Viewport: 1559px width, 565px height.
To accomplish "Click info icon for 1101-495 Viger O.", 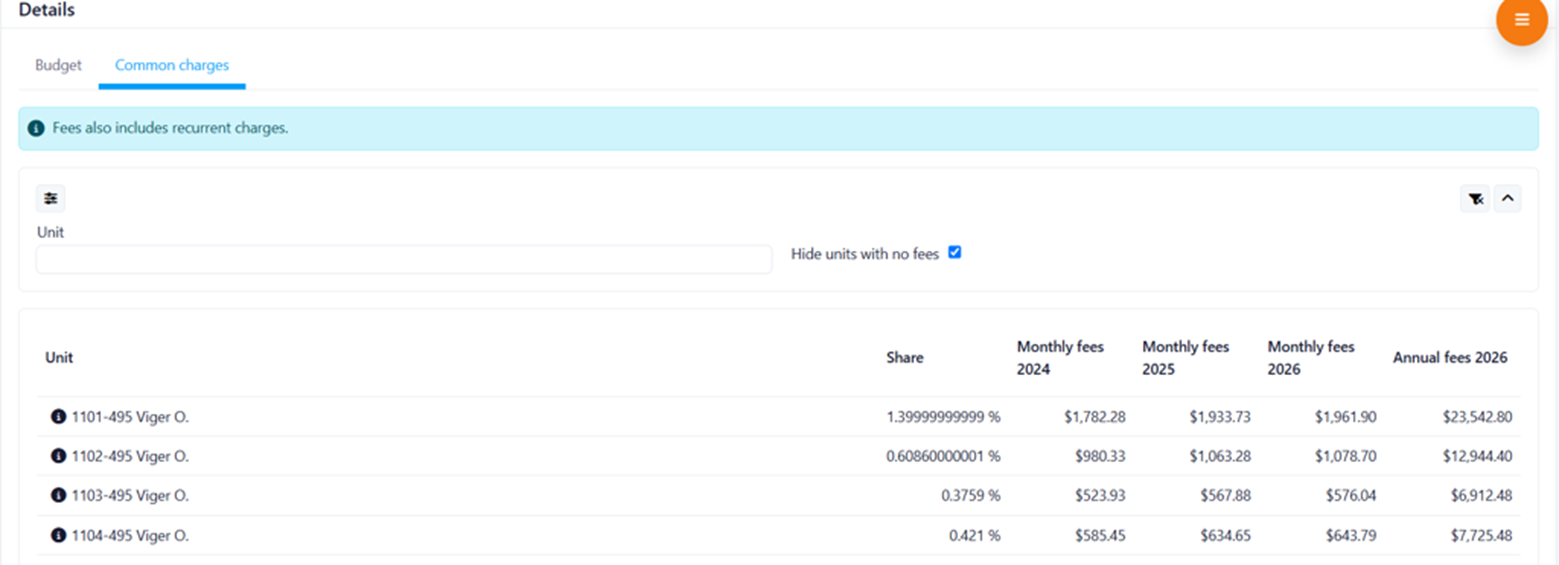I will point(58,417).
